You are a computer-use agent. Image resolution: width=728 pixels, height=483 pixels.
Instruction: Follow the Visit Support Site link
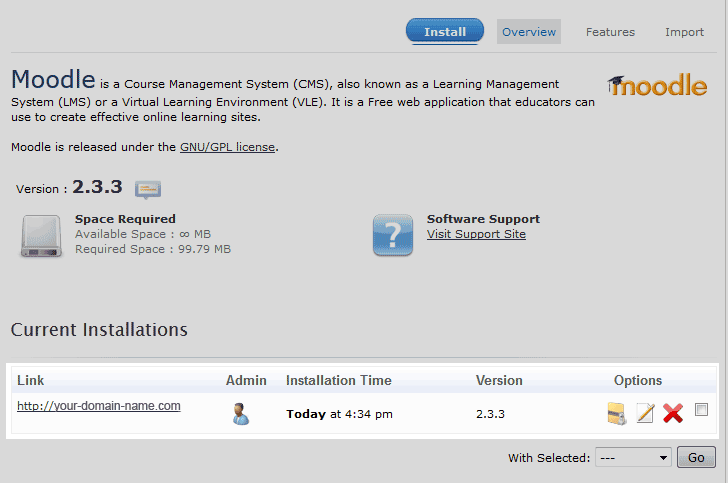[476, 234]
